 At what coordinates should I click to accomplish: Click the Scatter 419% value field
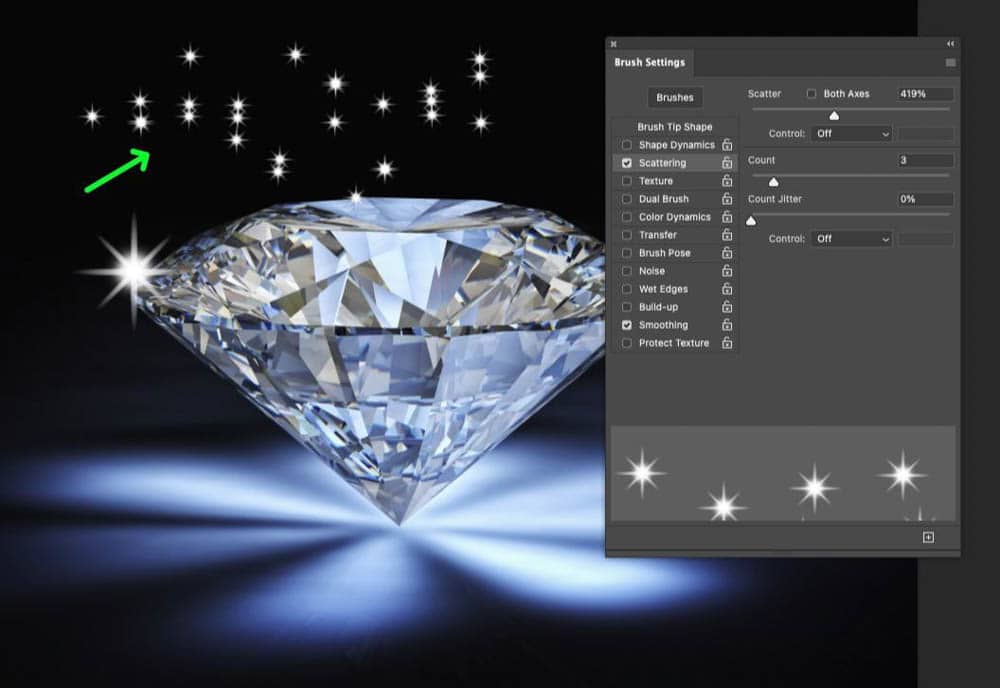click(925, 94)
